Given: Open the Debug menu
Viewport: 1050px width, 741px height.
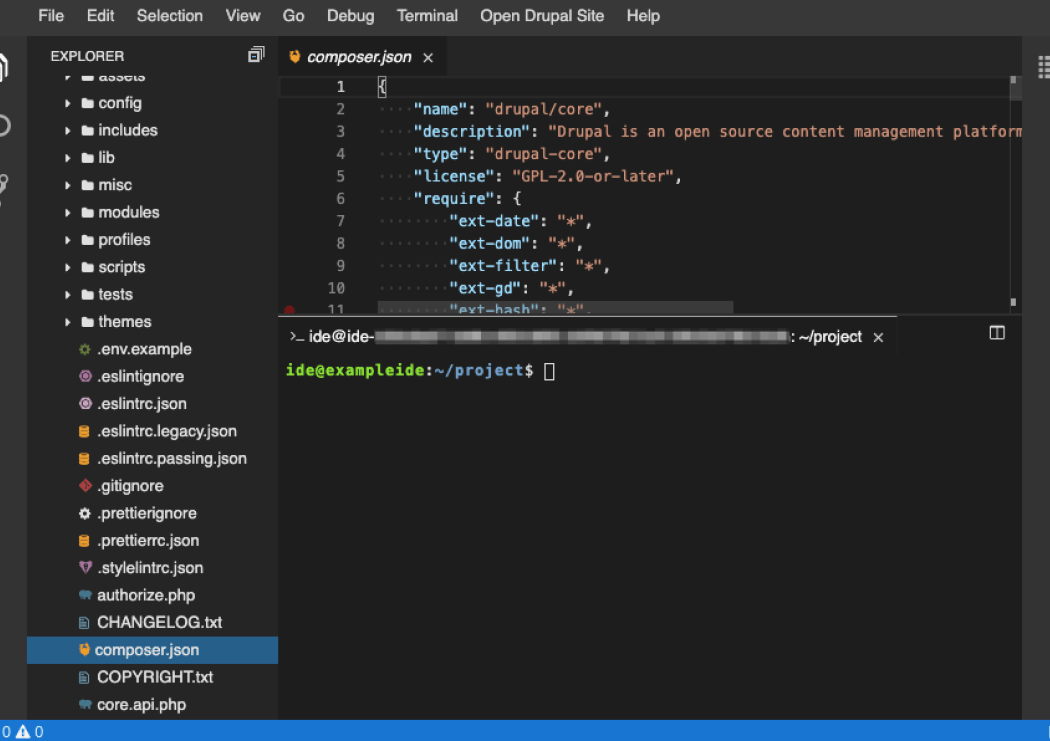Looking at the screenshot, I should click(350, 16).
